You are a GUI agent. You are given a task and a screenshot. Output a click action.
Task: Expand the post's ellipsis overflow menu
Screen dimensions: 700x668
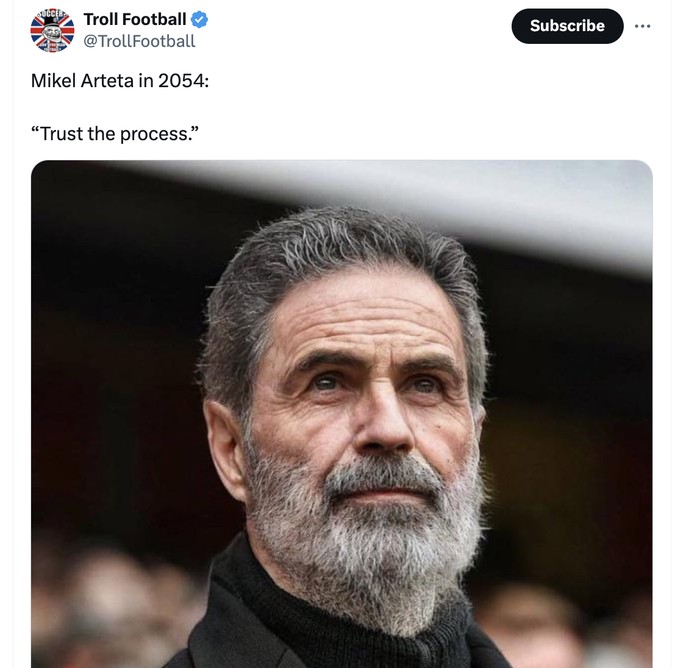(x=642, y=26)
